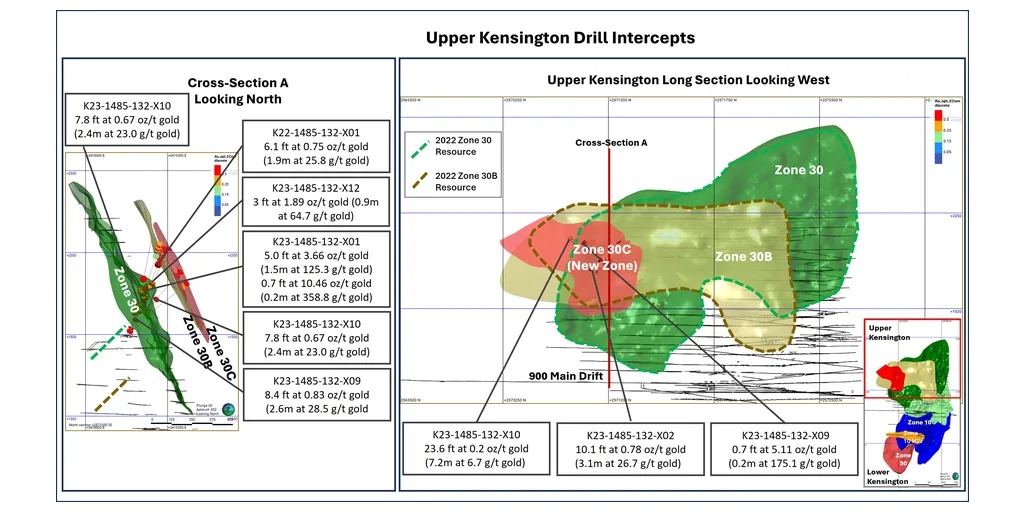Viewport: 1024px width, 512px height.
Task: Select the (3.1m at 26.7 g/t gold) text
Action: pyautogui.click(x=630, y=463)
